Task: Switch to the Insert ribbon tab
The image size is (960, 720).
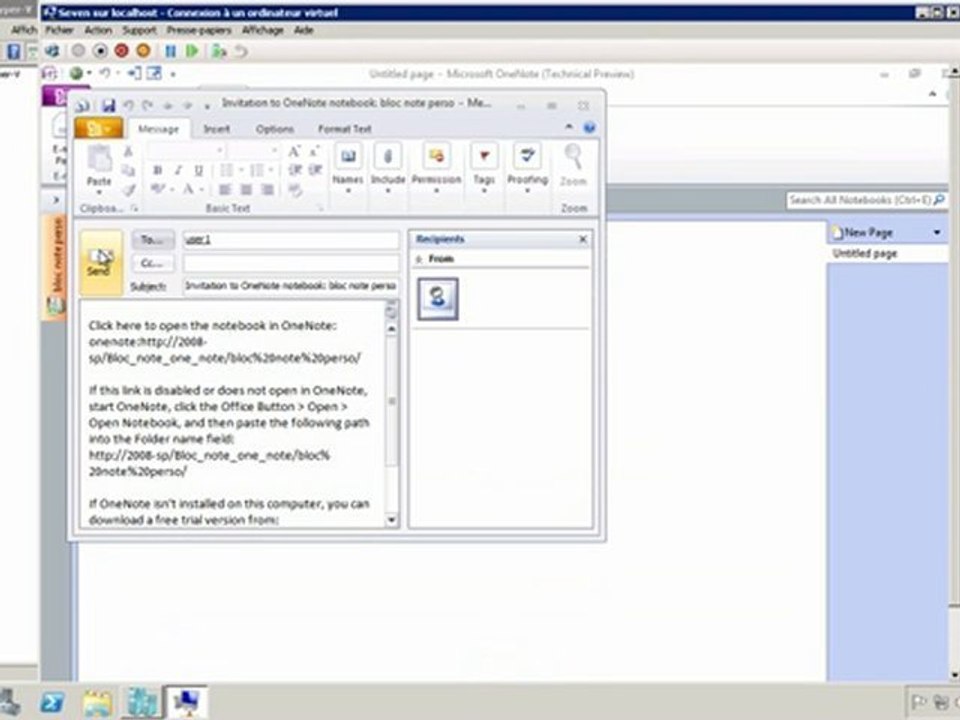Action: [x=217, y=129]
